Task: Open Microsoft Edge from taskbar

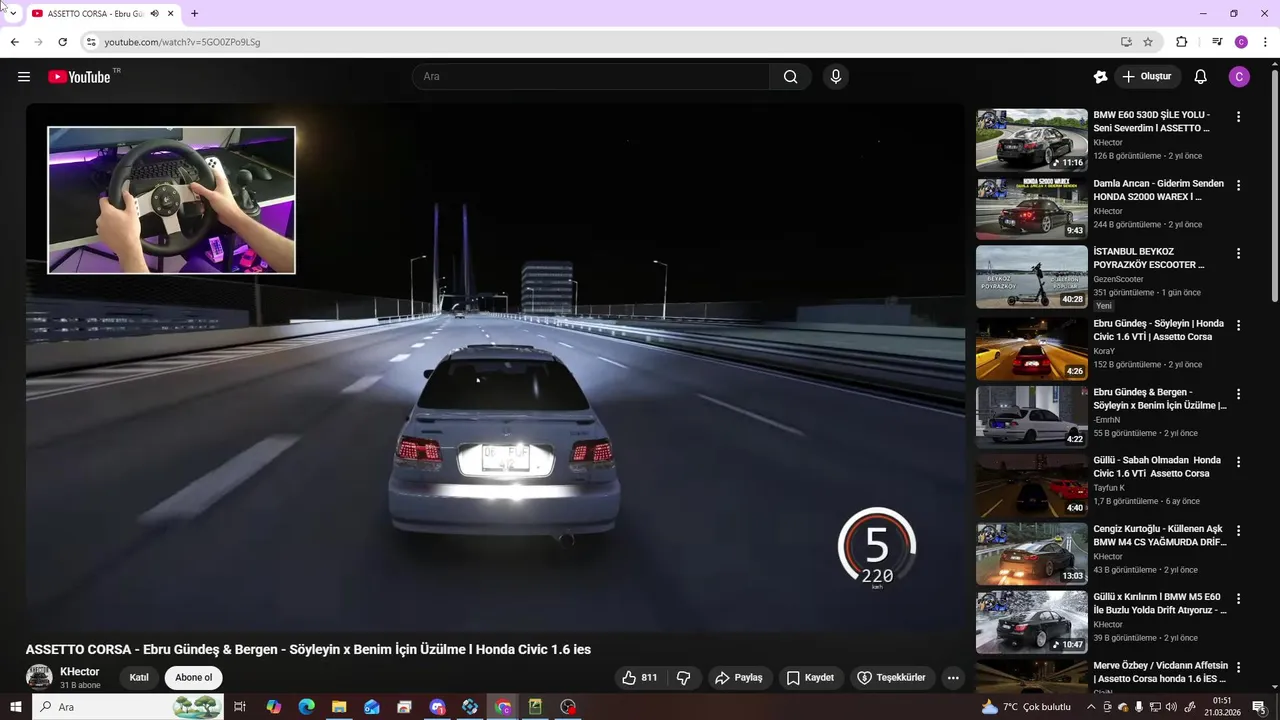Action: coord(307,707)
